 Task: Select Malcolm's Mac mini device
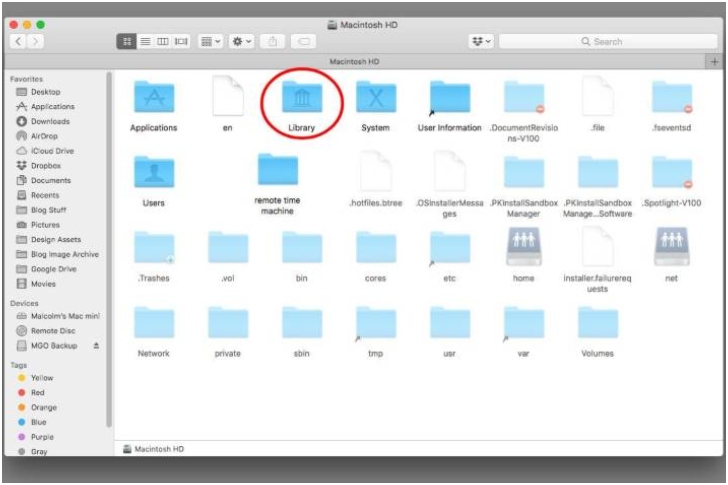tap(58, 316)
